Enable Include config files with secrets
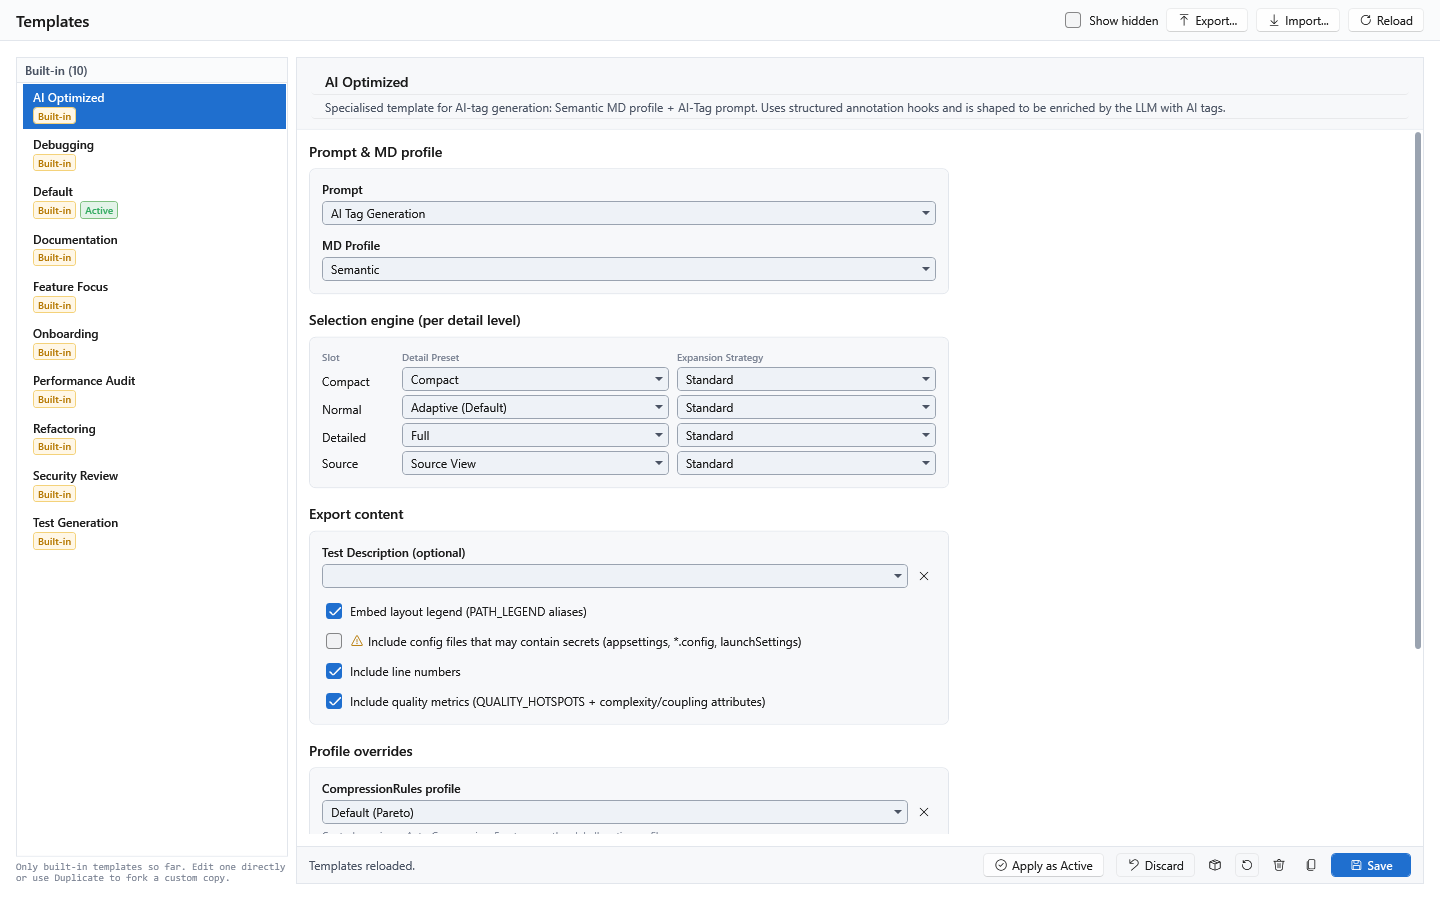1440x900 pixels. tap(334, 641)
